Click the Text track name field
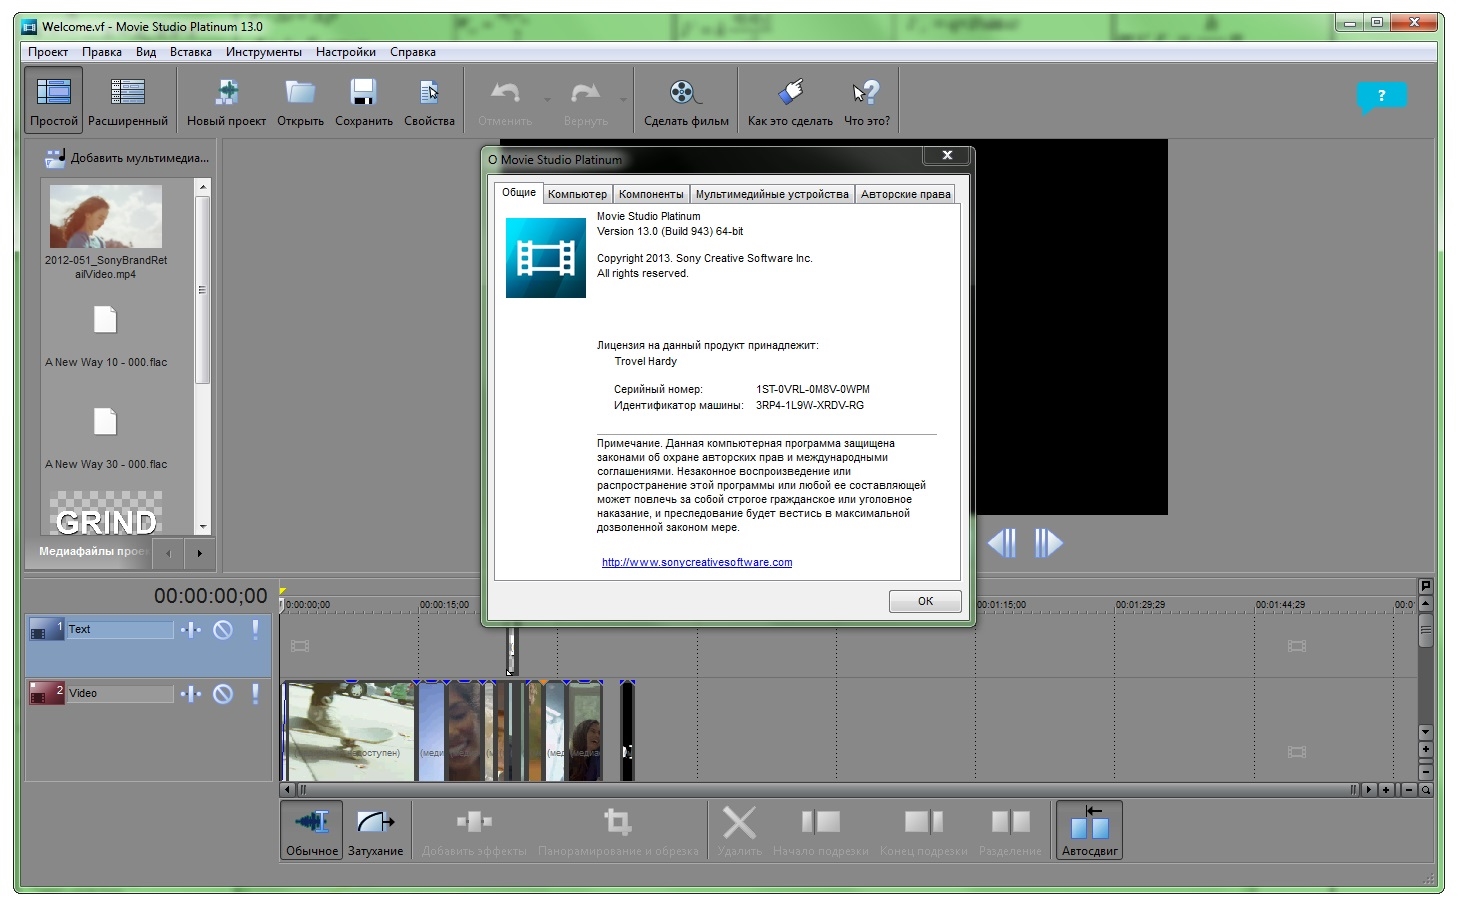This screenshot has height=913, width=1462. (x=120, y=629)
